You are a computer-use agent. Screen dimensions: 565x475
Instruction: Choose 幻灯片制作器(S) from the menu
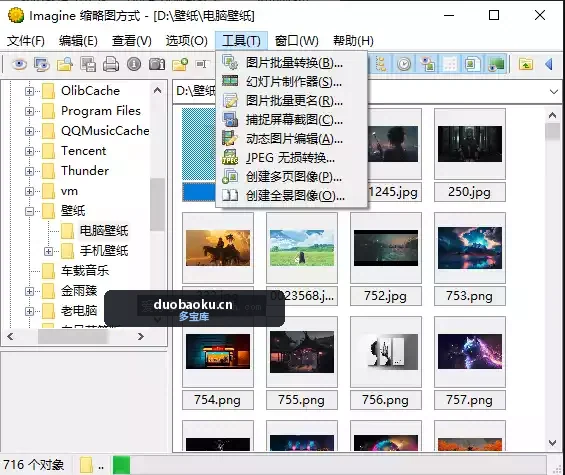(291, 82)
